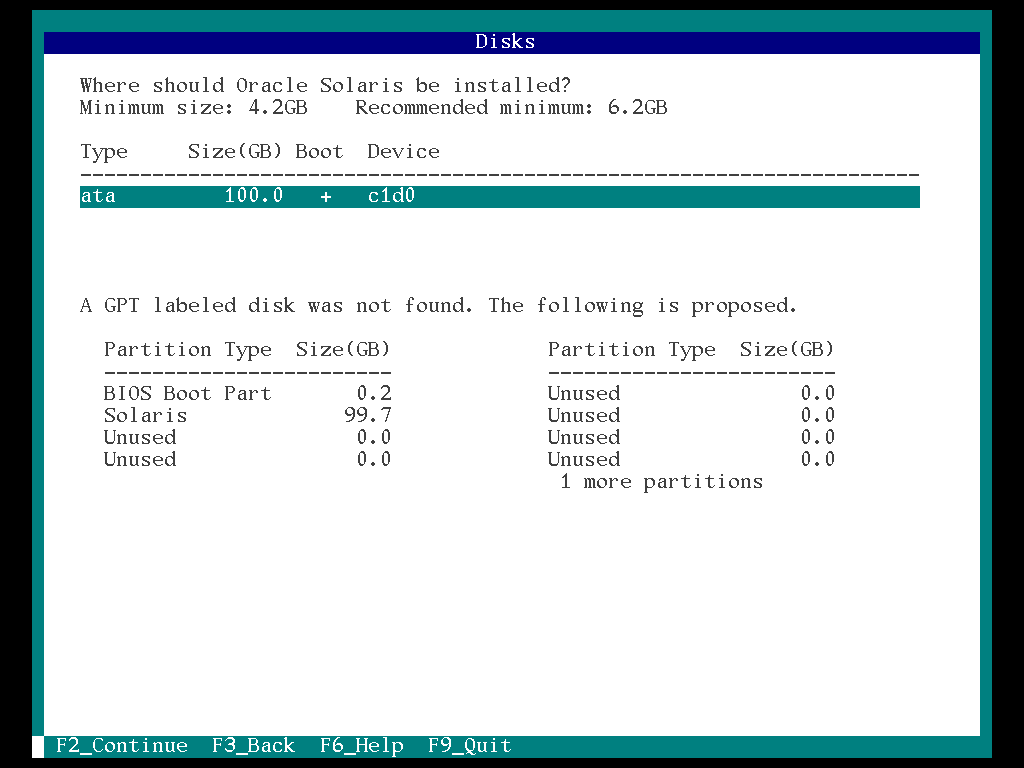Select the BIOS Boot Part partition label
The height and width of the screenshot is (768, 1024).
[187, 394]
